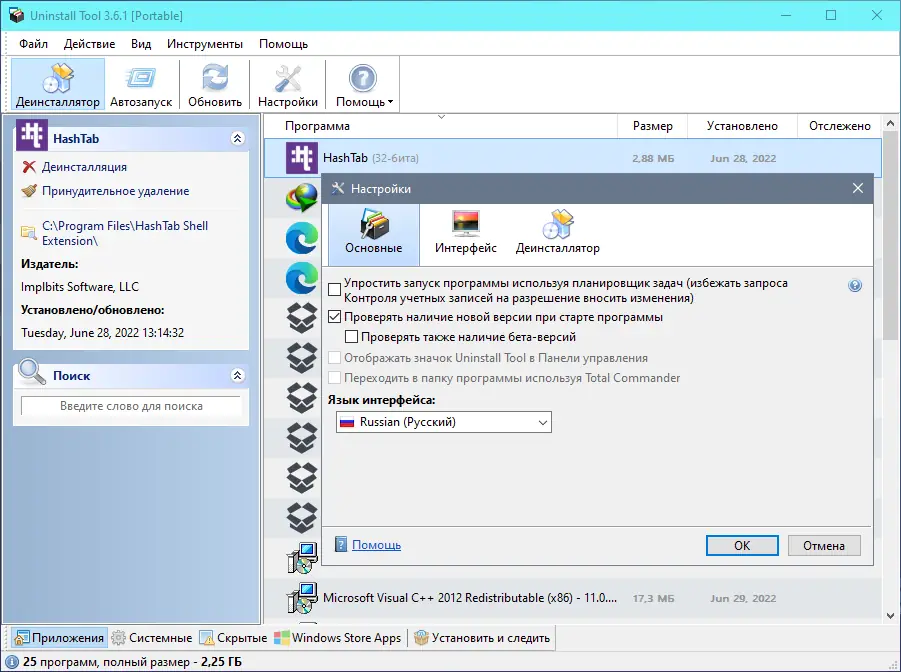901x672 pixels.
Task: Switch to Windows Store Apps tab
Action: [338, 638]
